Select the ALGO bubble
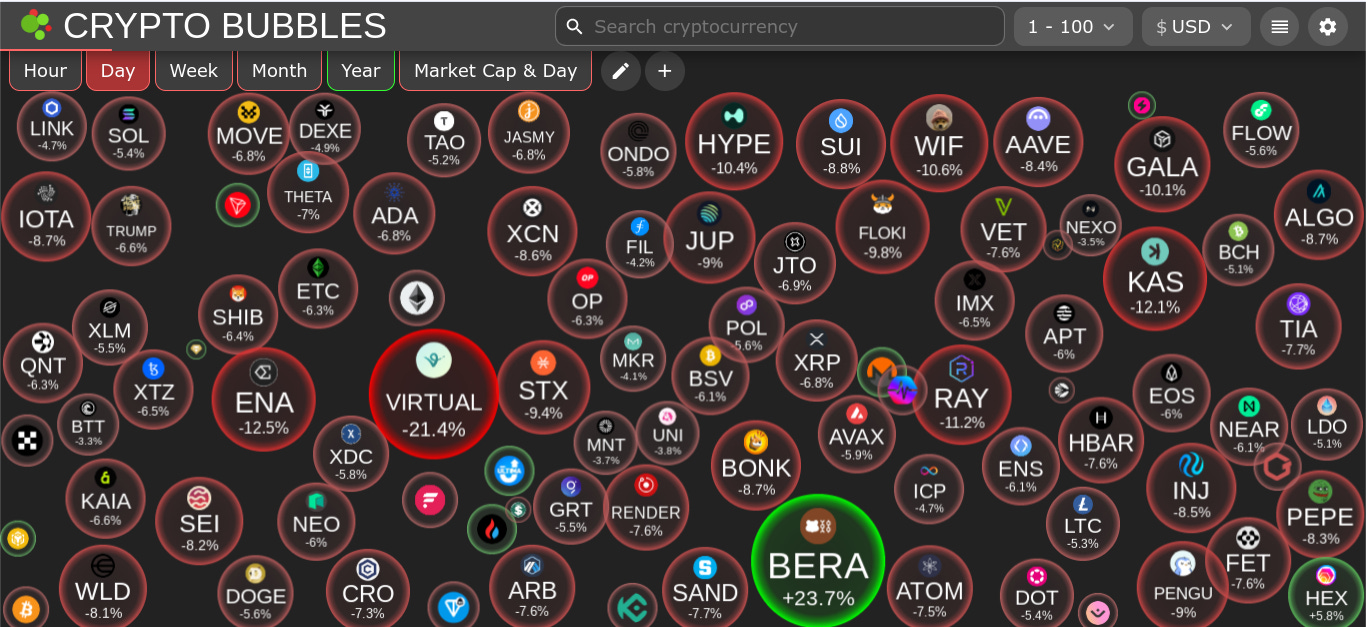The image size is (1366, 627). (1319, 214)
